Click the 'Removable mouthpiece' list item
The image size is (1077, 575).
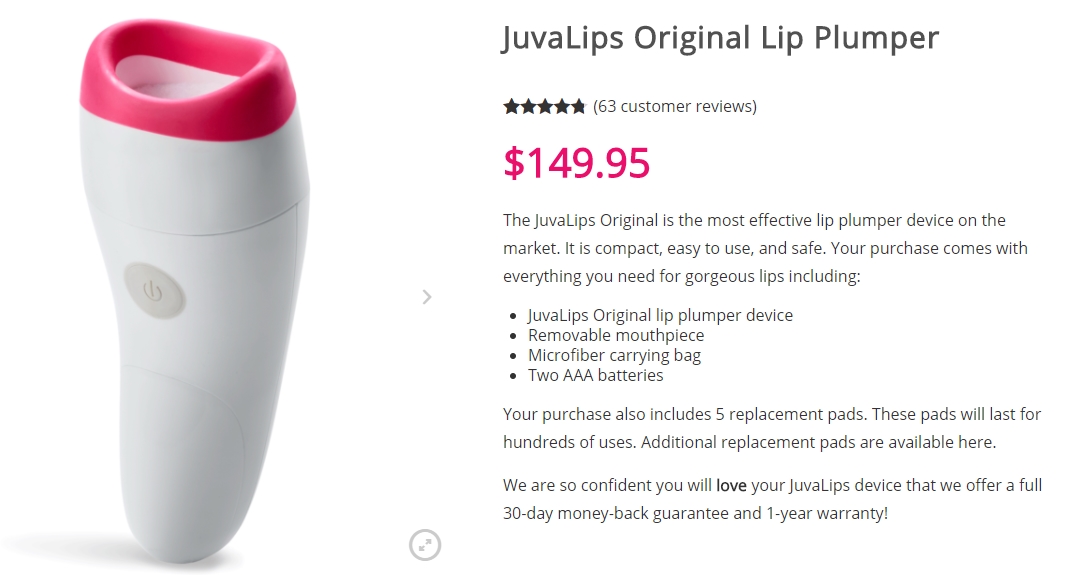click(x=616, y=335)
